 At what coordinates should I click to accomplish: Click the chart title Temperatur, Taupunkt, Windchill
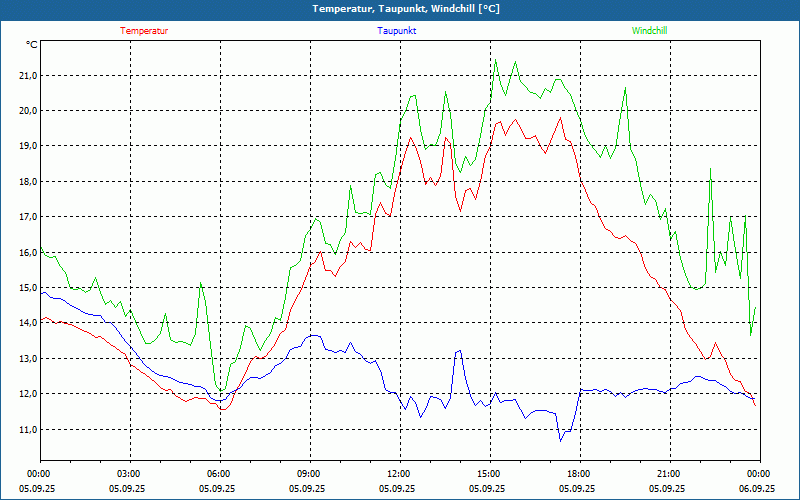click(x=406, y=9)
